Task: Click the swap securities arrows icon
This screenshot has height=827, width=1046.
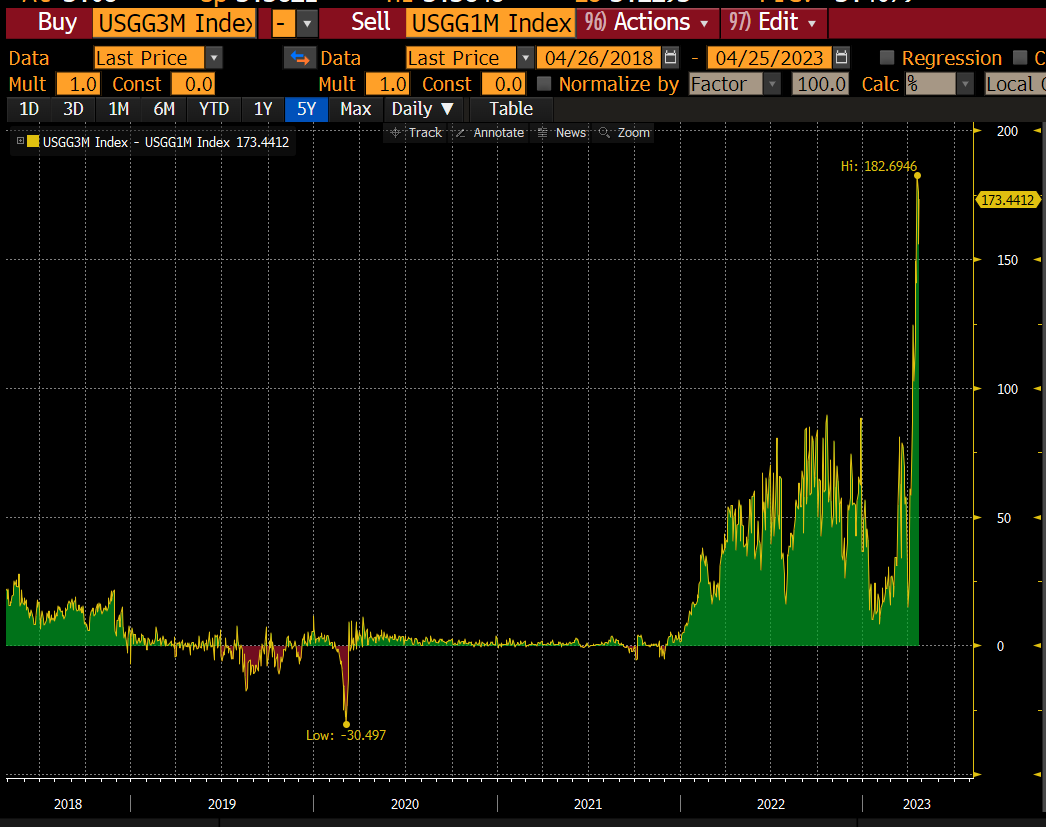Action: coord(300,59)
